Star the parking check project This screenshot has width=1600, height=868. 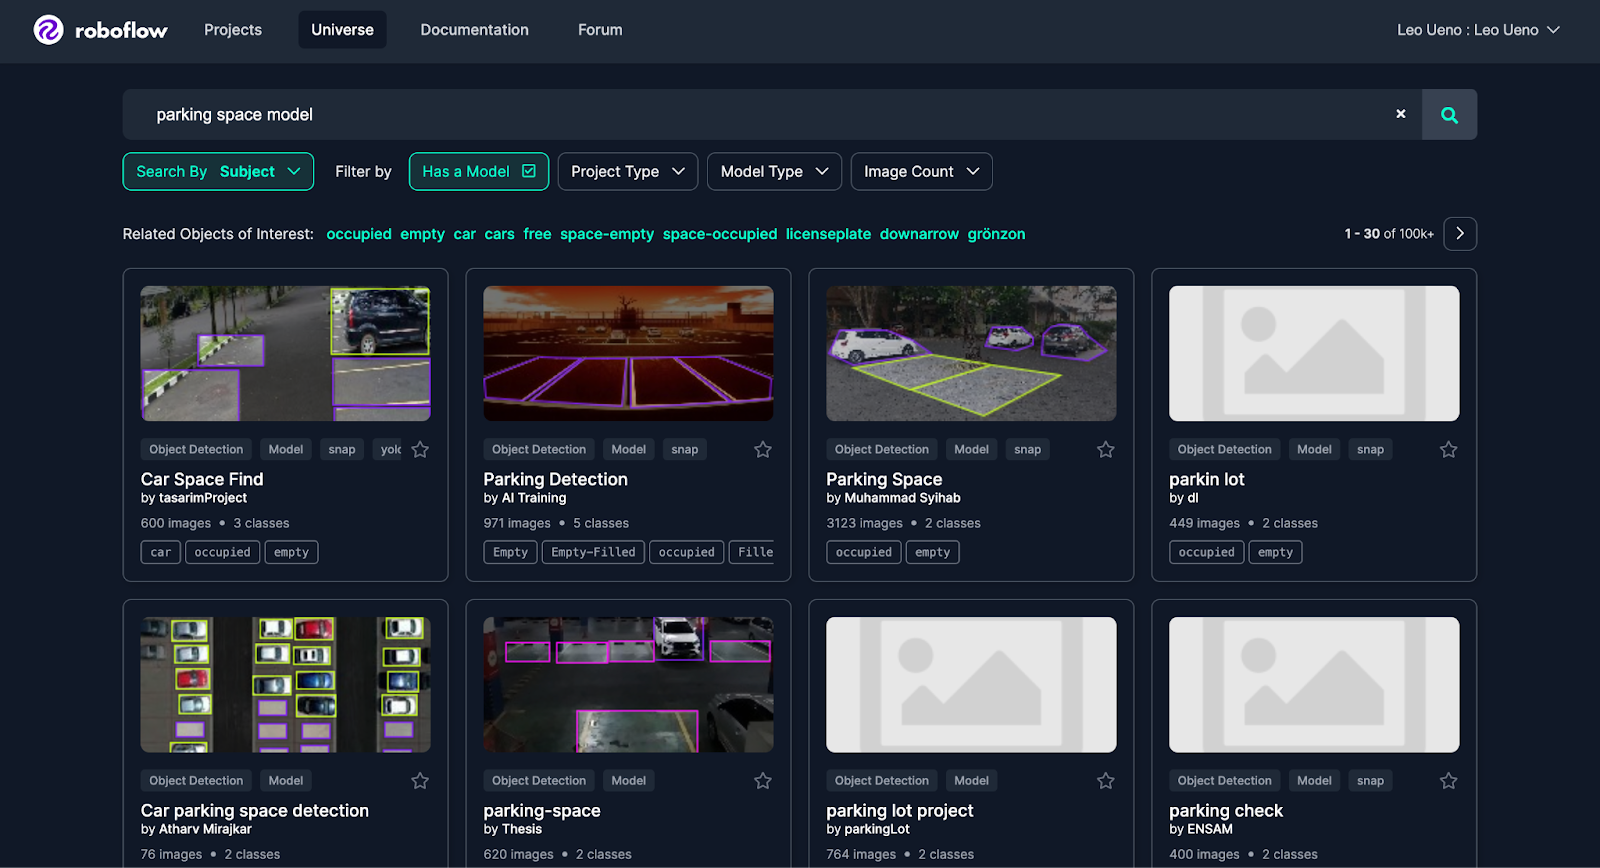coord(1448,781)
